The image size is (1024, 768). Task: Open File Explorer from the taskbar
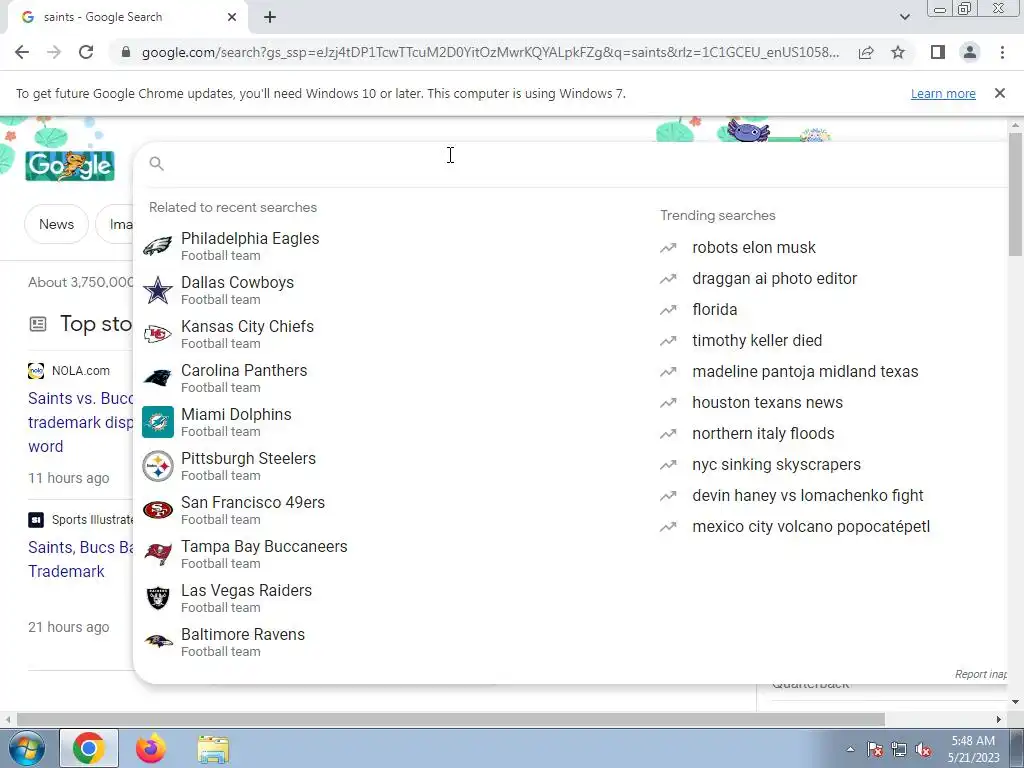point(213,749)
